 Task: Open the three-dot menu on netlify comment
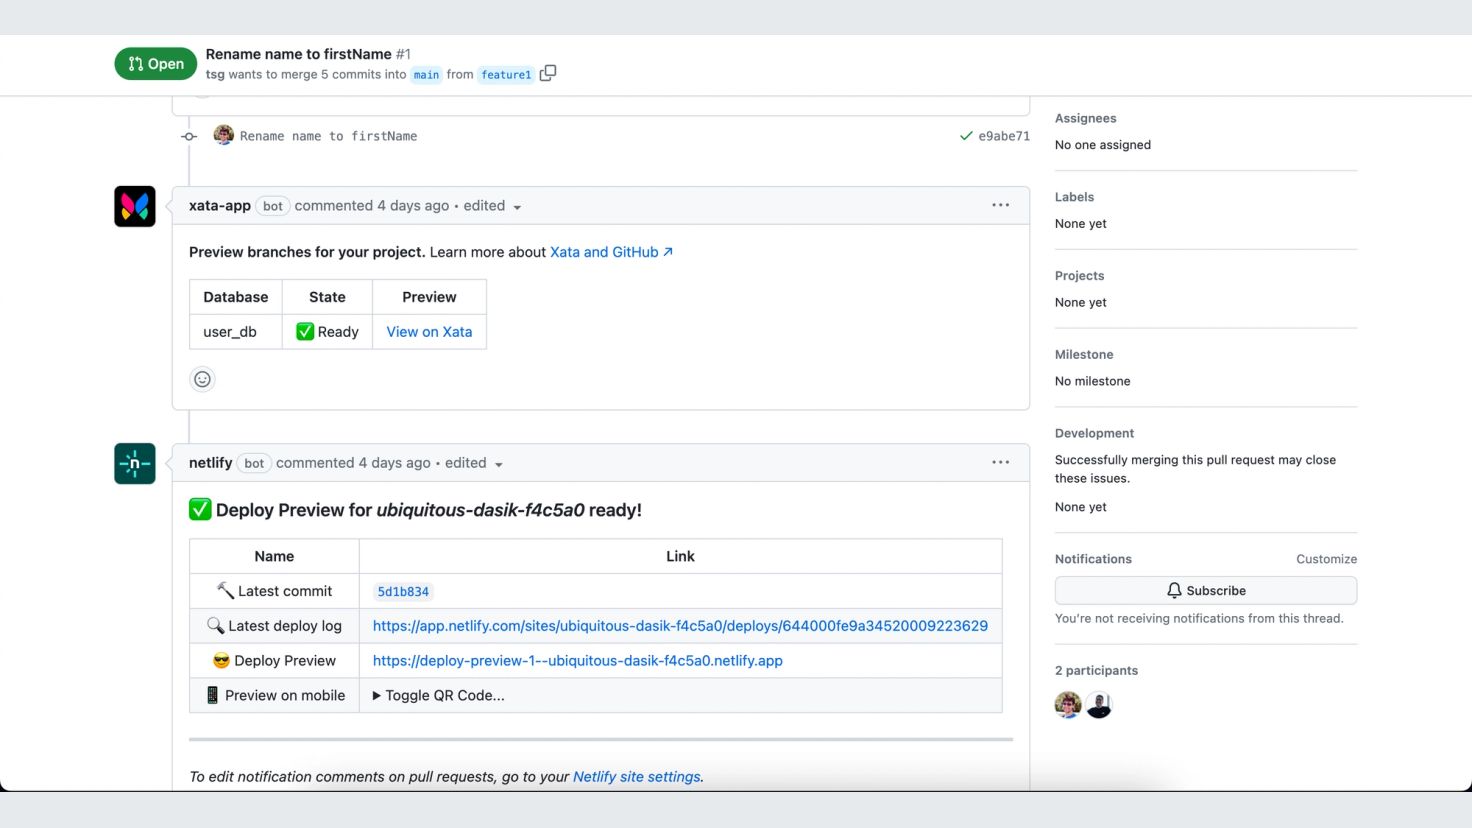[1001, 462]
